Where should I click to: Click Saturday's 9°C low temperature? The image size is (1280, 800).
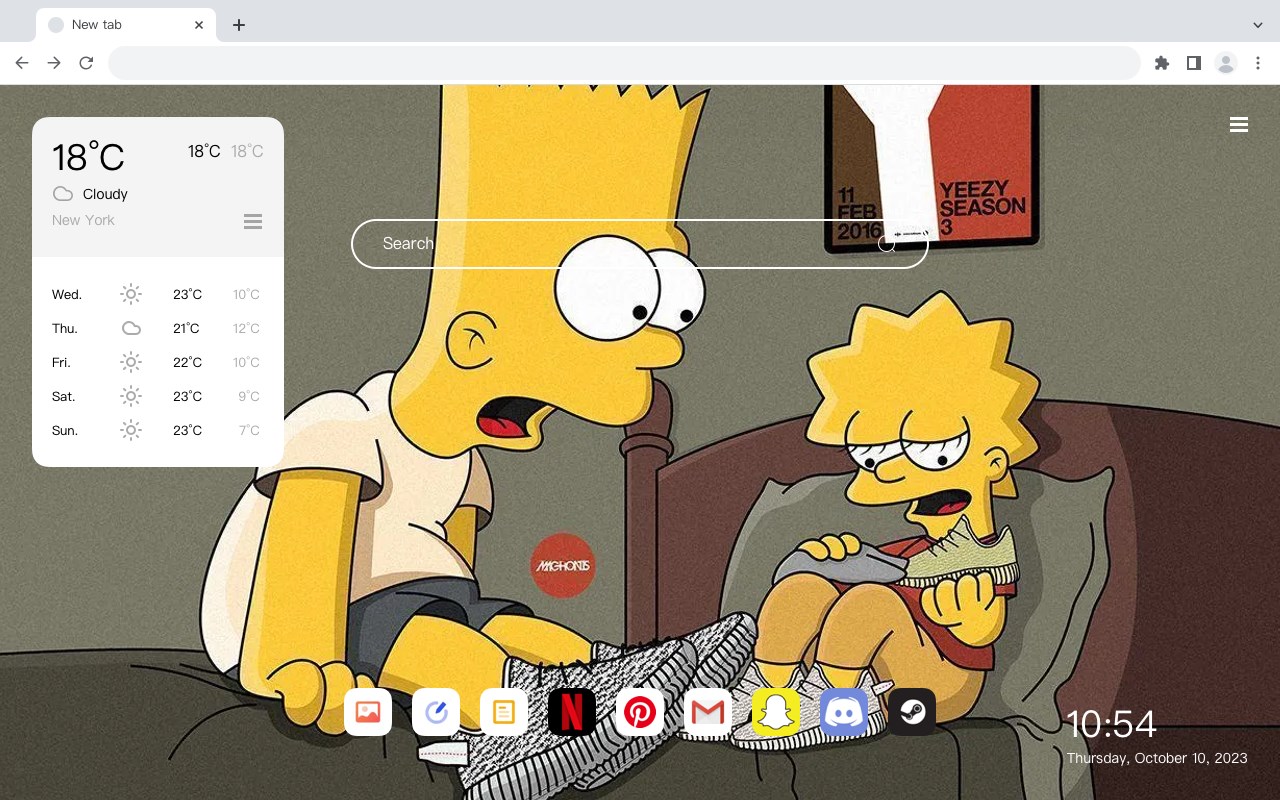(x=249, y=396)
